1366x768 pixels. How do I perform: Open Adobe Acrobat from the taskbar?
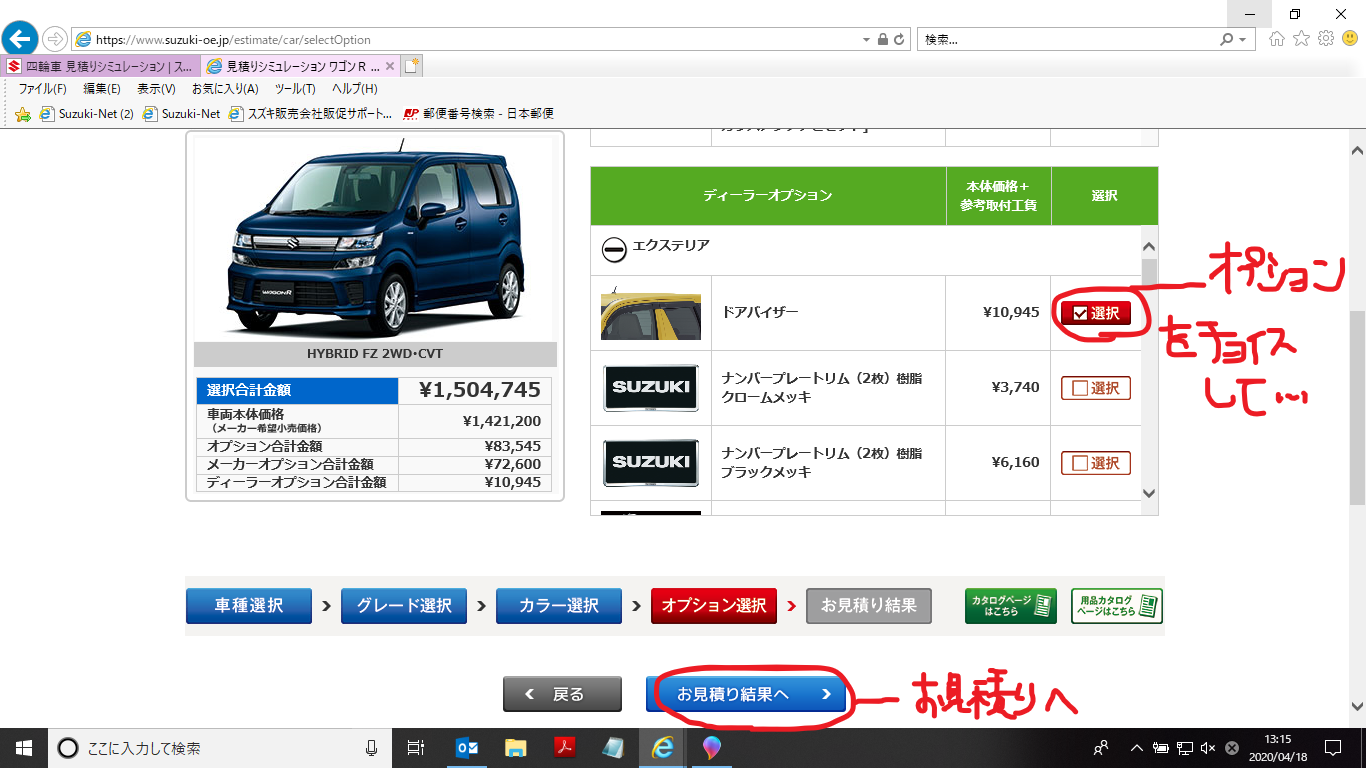point(564,747)
